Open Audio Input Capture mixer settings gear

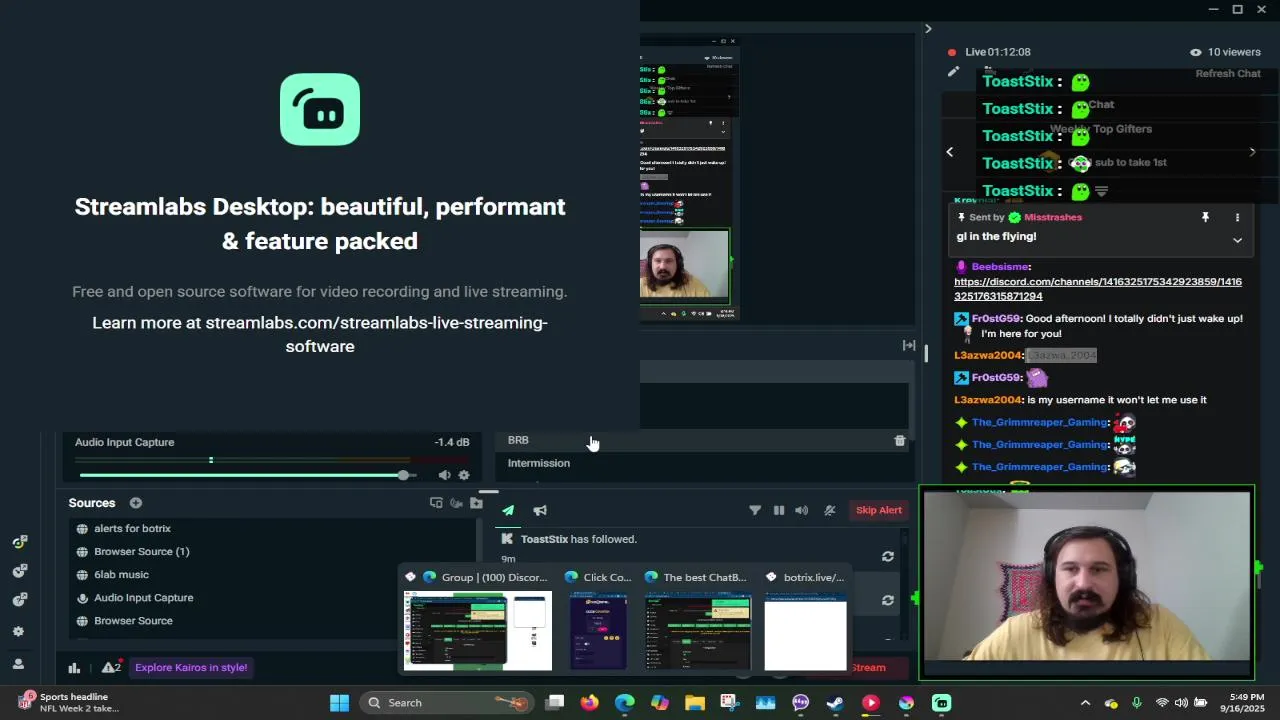464,475
